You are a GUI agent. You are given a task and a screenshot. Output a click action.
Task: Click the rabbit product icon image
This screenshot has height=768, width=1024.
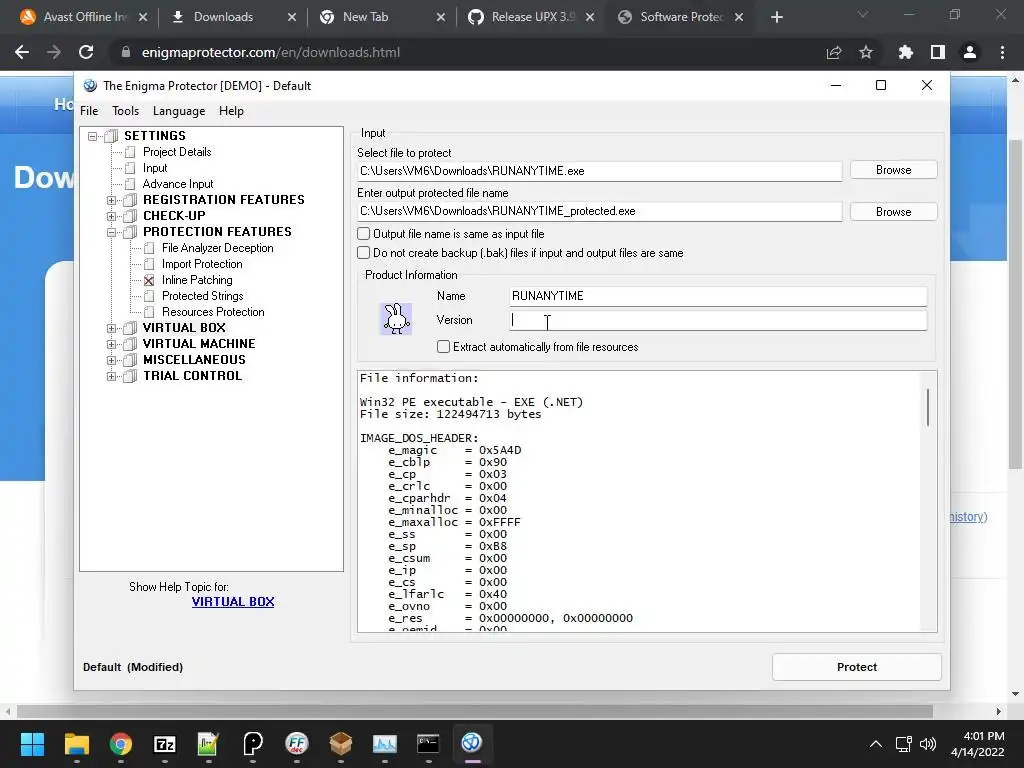point(396,319)
